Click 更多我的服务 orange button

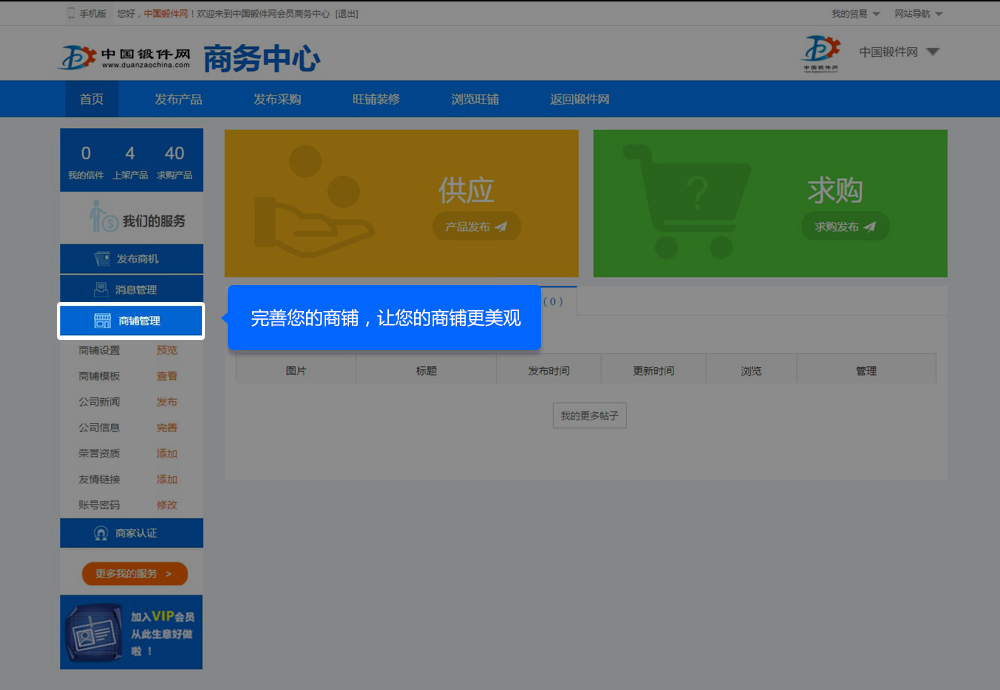(x=135, y=574)
